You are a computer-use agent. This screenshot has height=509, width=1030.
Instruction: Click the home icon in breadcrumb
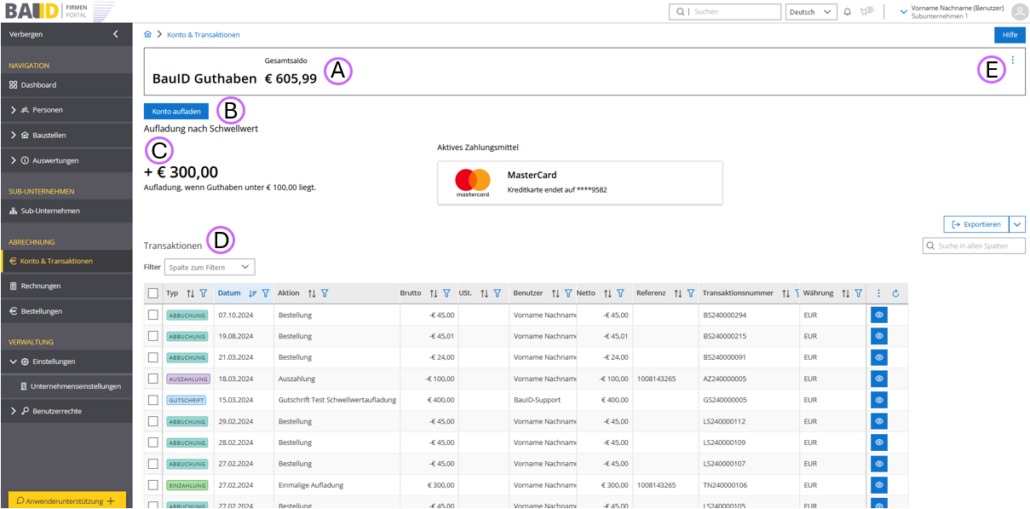[x=148, y=34]
